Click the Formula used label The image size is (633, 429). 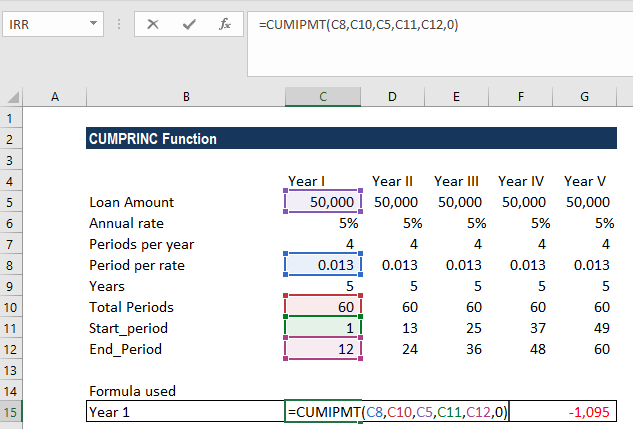(132, 391)
